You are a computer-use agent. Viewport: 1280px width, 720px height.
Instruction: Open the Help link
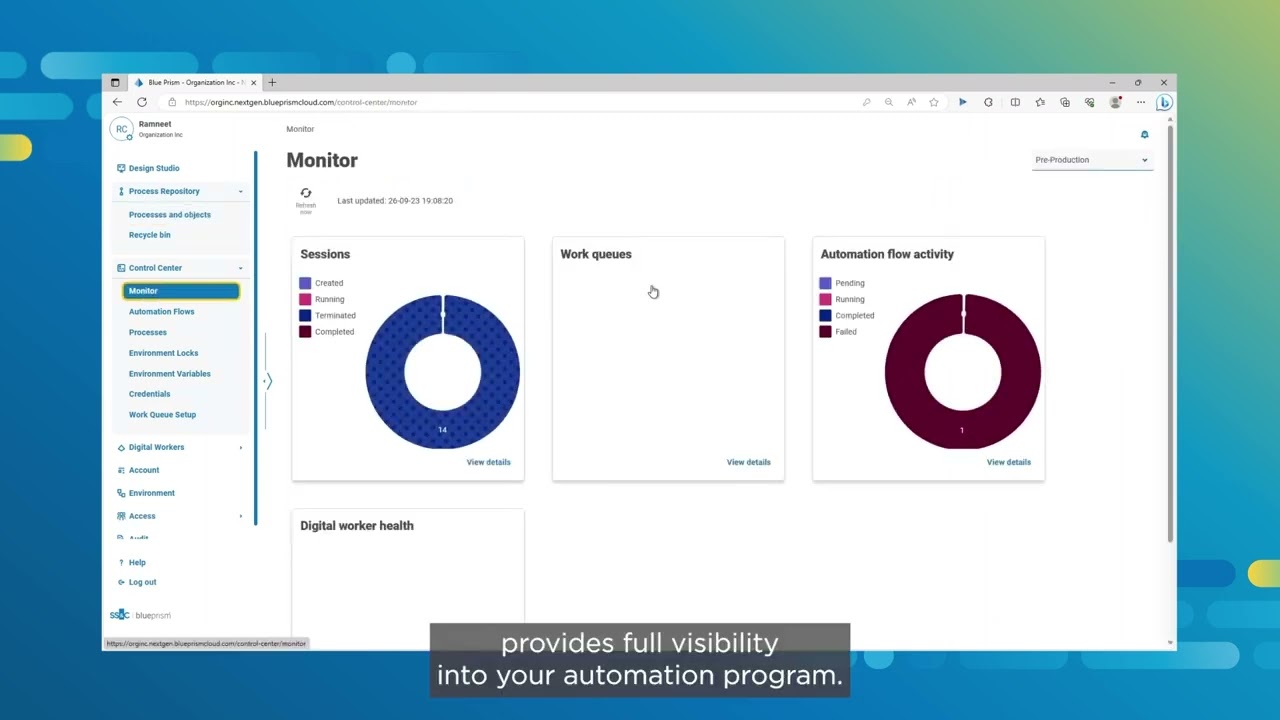(x=137, y=563)
